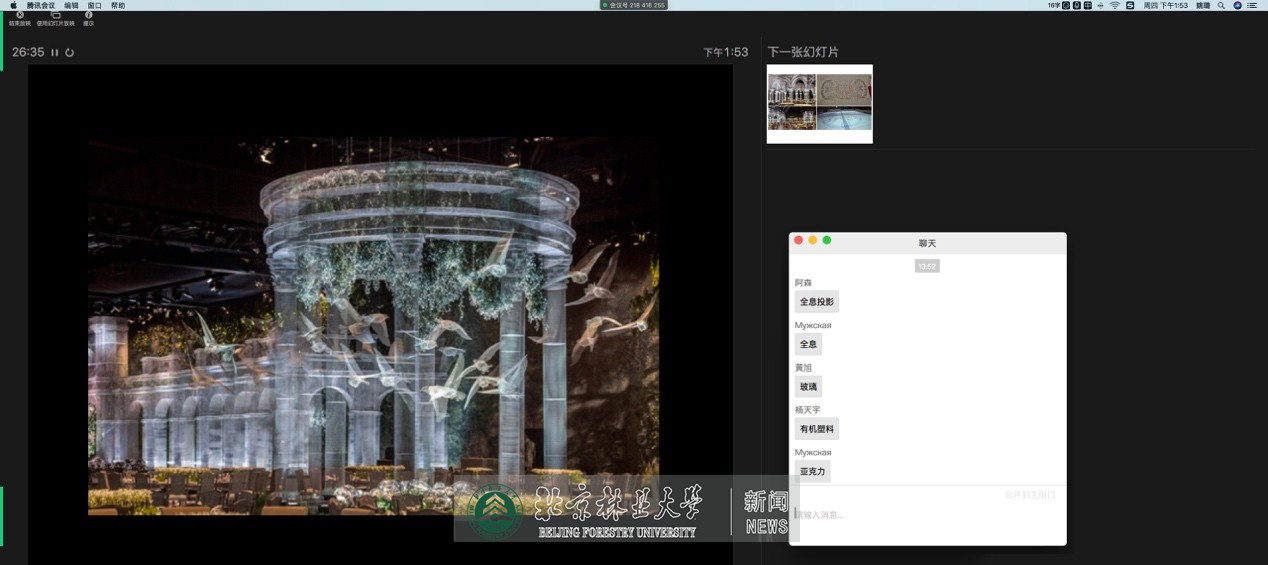1268x565 pixels.
Task: Open the Notification Center icon
Action: coord(1252,5)
